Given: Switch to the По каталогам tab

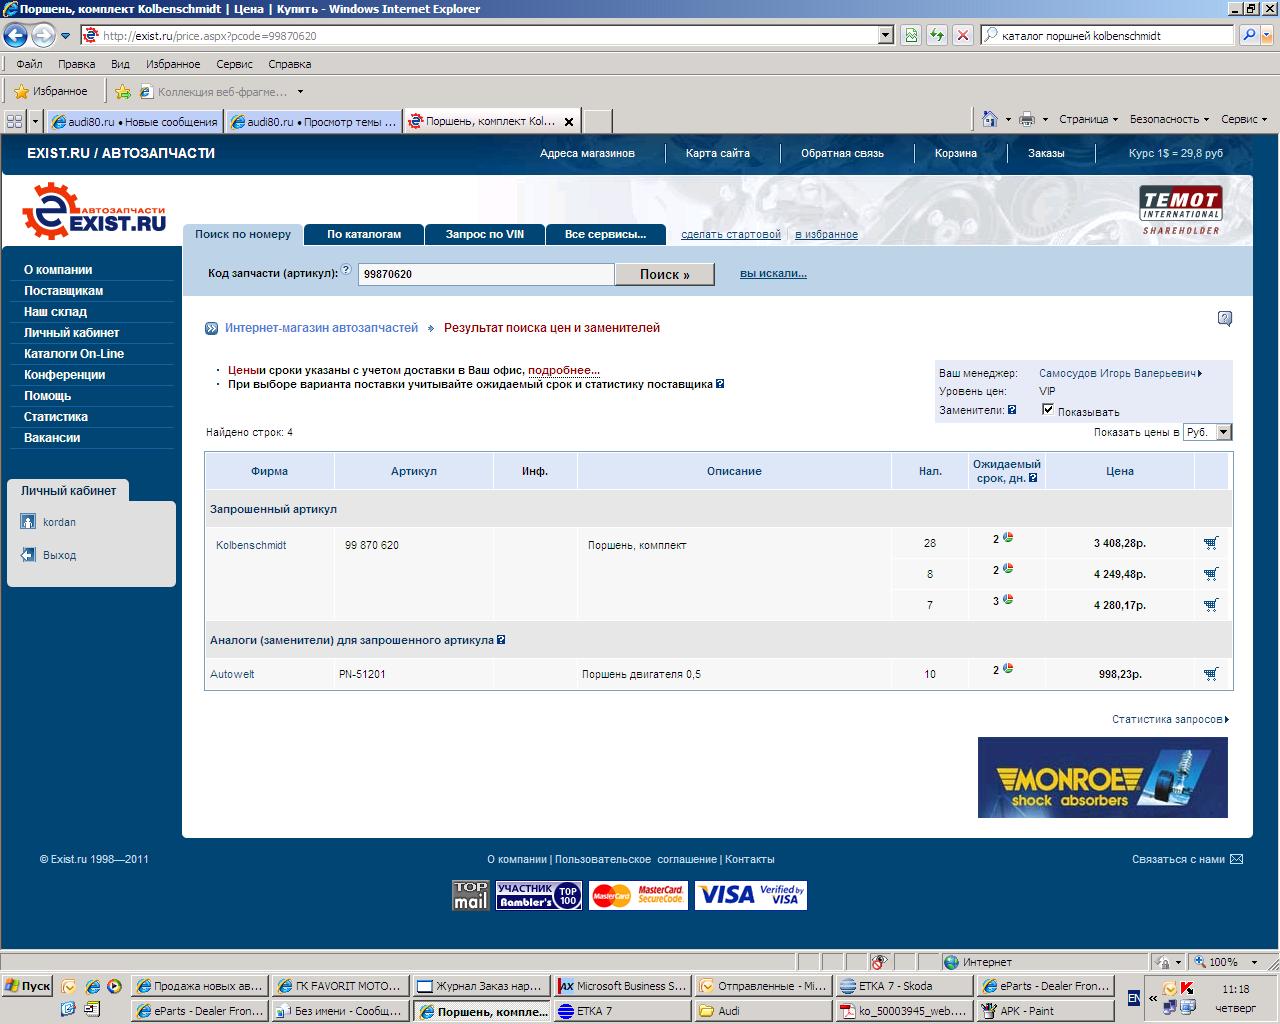Looking at the screenshot, I should coord(364,234).
